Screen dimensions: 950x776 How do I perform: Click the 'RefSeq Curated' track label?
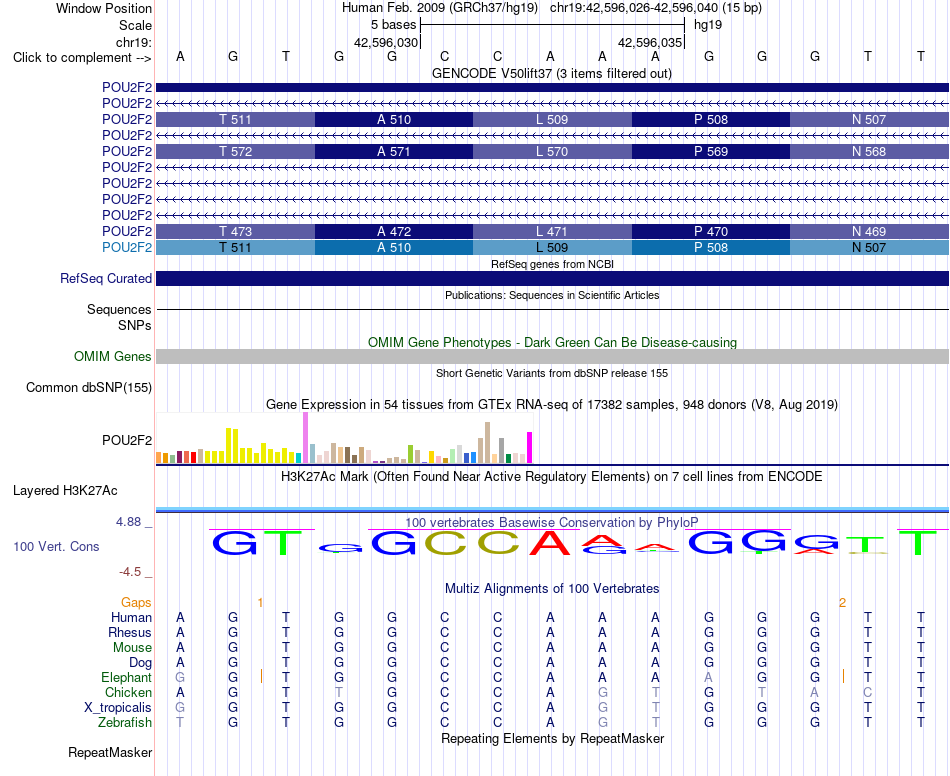point(106,279)
